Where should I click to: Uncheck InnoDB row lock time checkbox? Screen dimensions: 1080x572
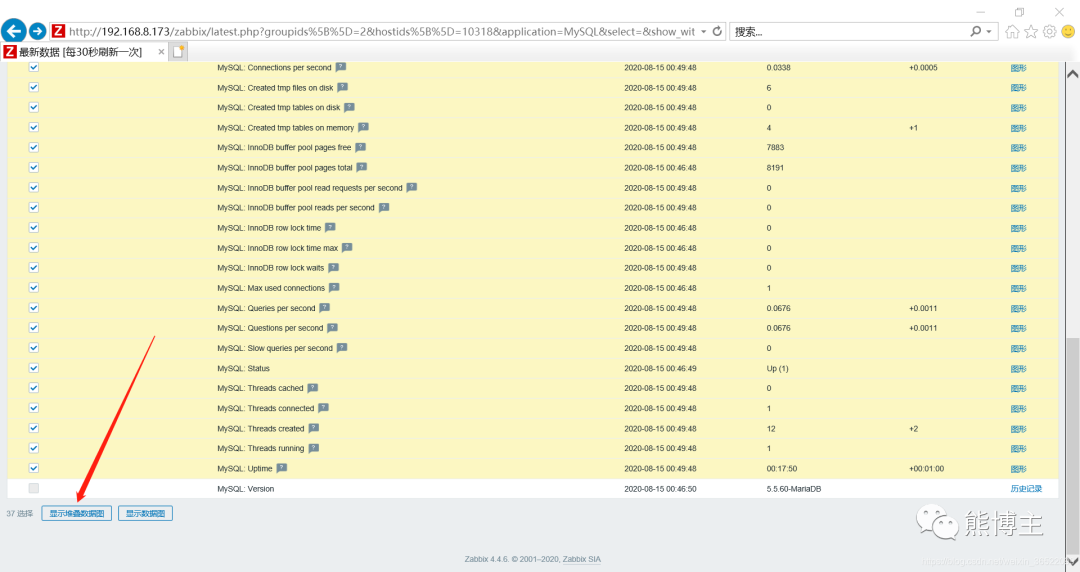[34, 227]
